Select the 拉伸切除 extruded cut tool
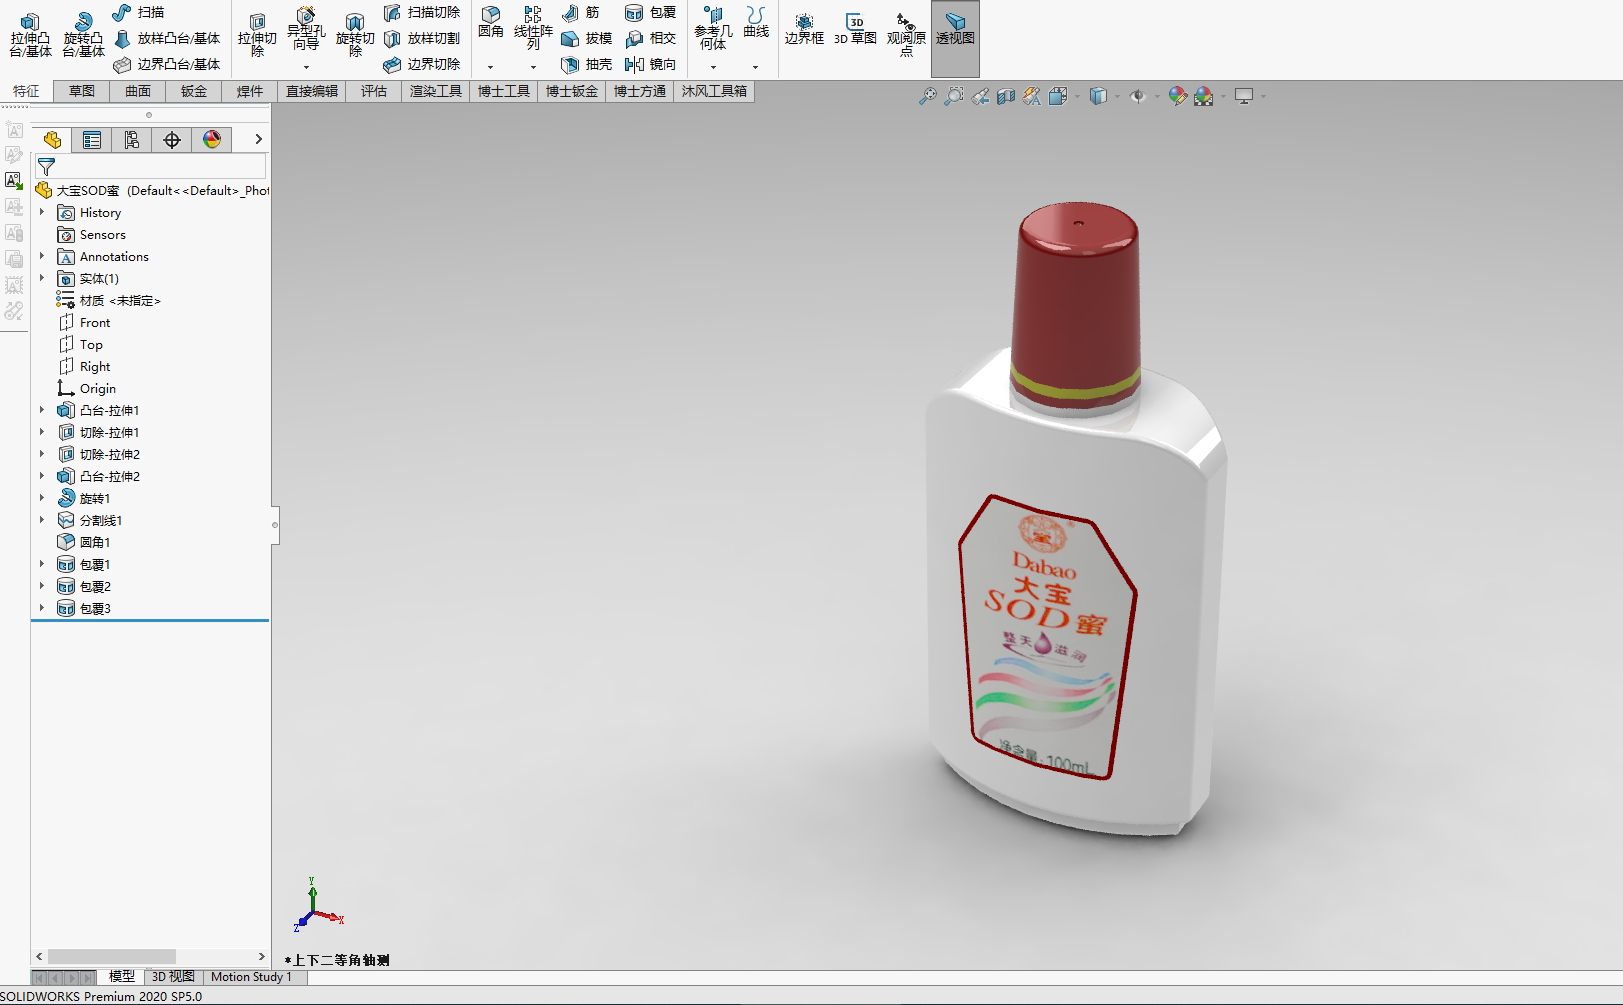Screen dimensions: 1623x1005 click(257, 36)
